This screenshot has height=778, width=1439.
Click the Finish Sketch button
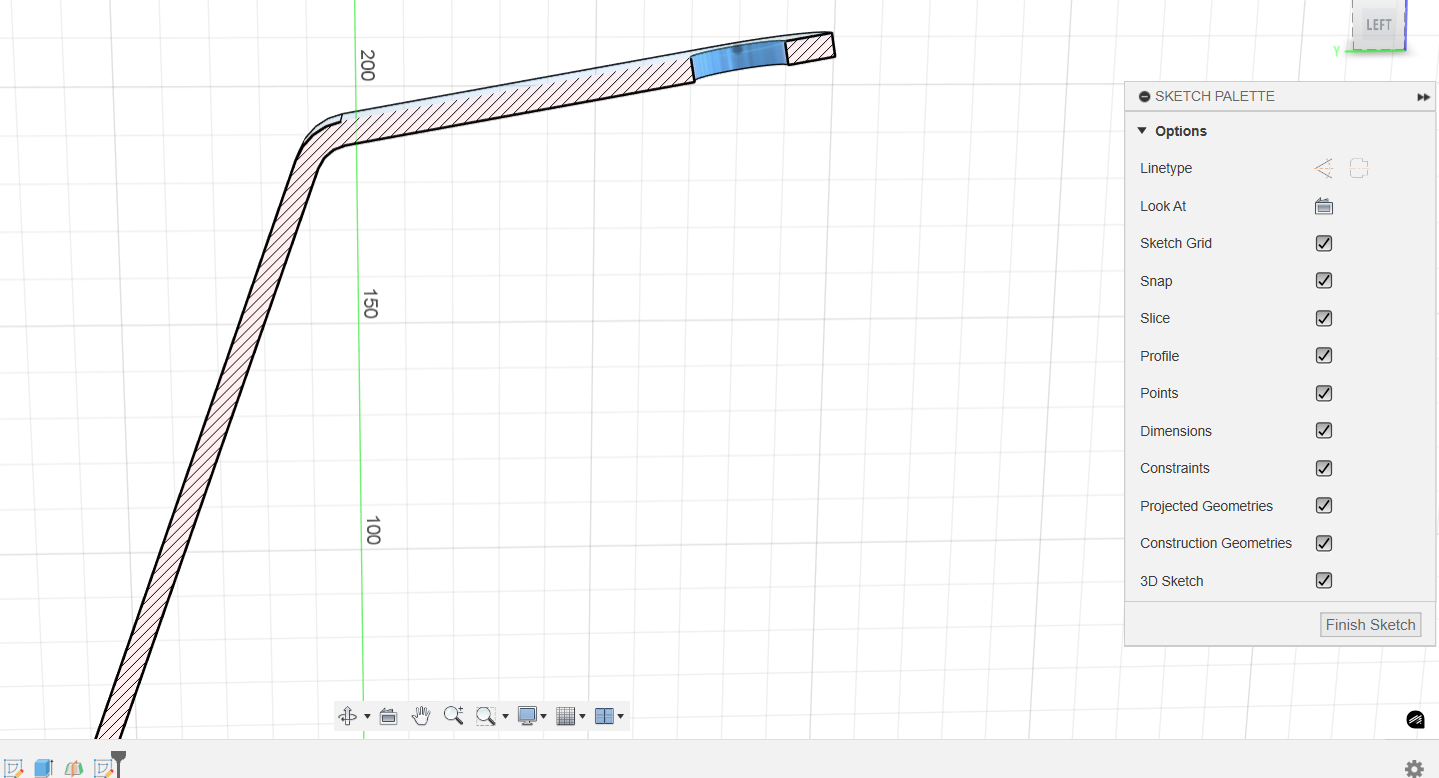coord(1370,625)
